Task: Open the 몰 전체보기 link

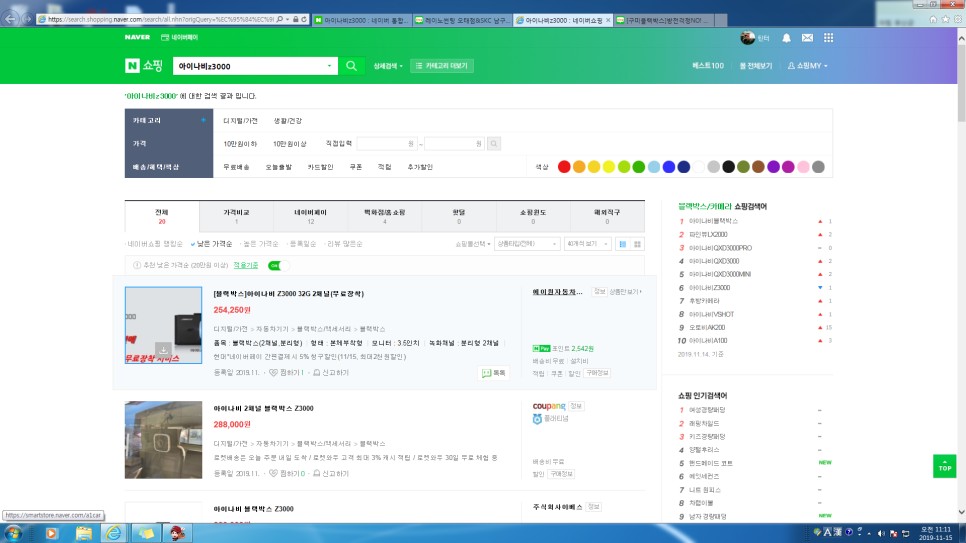Action: pyautogui.click(x=755, y=66)
